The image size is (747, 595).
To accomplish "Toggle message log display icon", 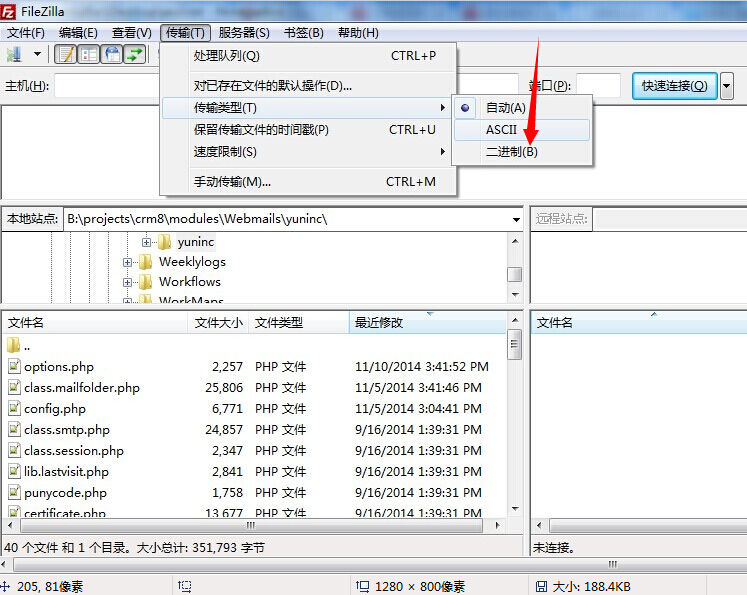I will (65, 54).
